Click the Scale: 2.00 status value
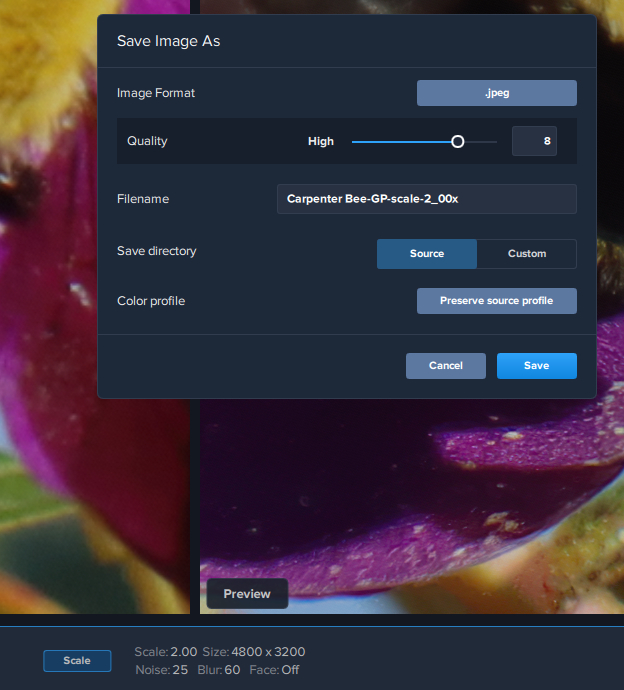The height and width of the screenshot is (690, 624). tap(166, 652)
